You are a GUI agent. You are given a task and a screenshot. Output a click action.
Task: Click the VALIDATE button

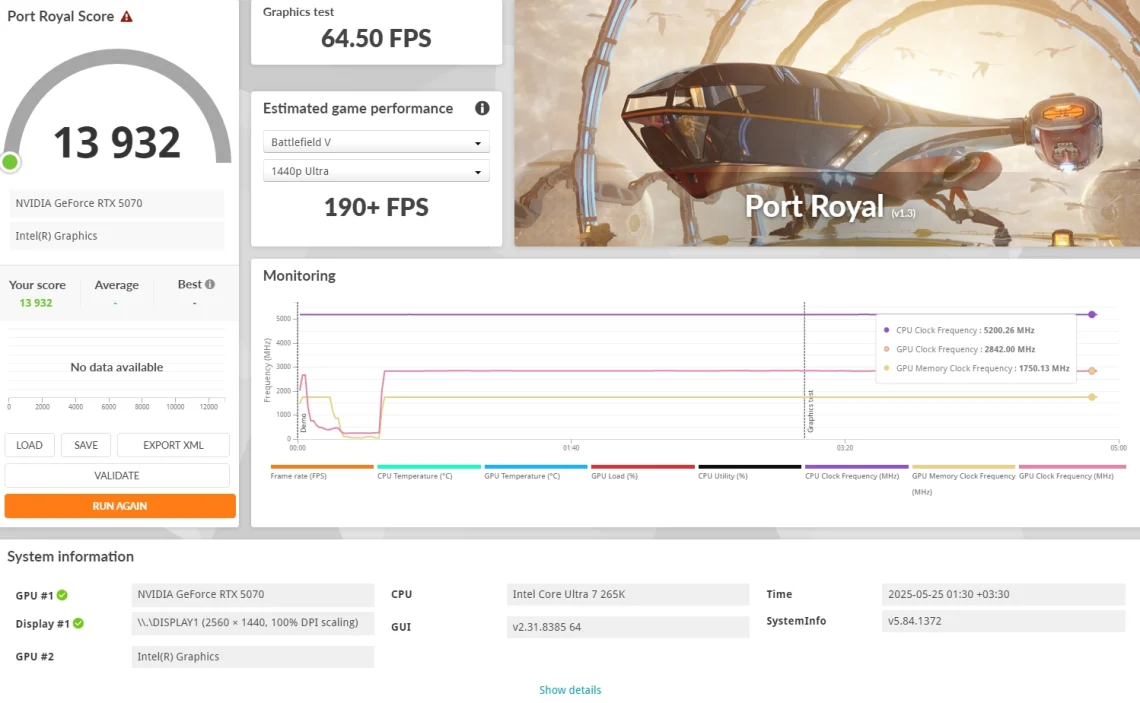117,475
